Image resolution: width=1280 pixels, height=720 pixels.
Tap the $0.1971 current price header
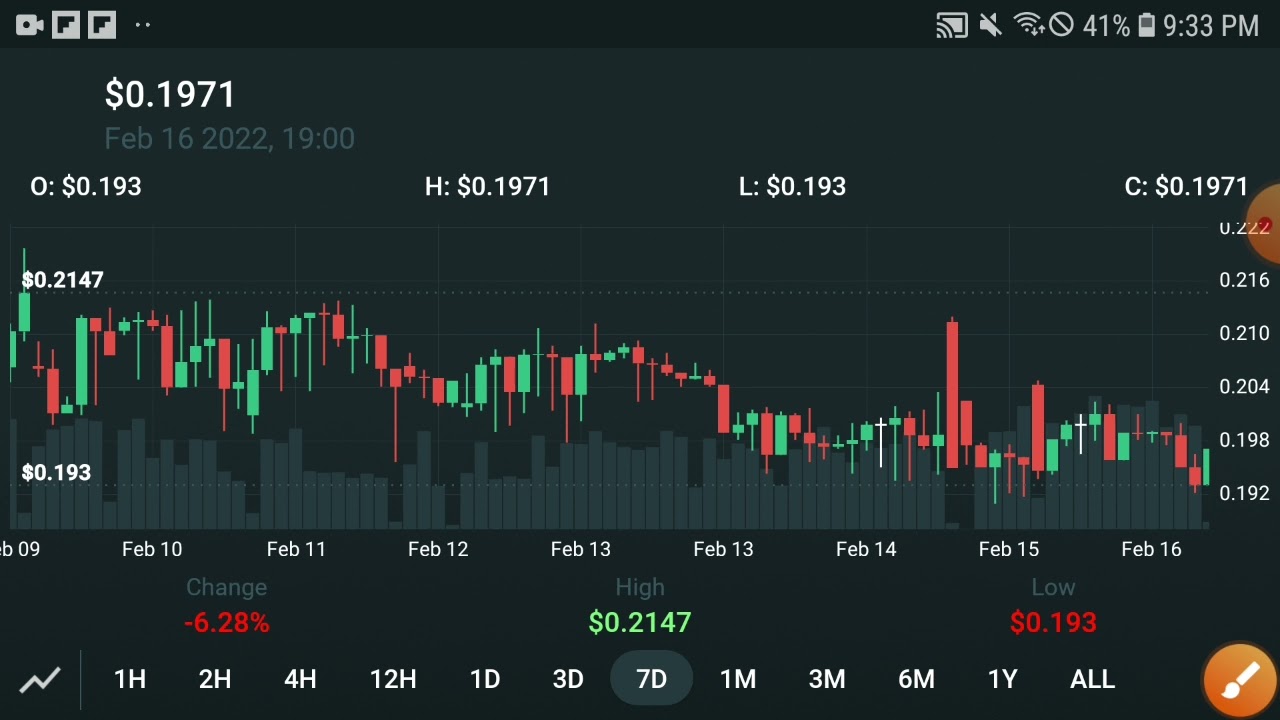coord(170,95)
